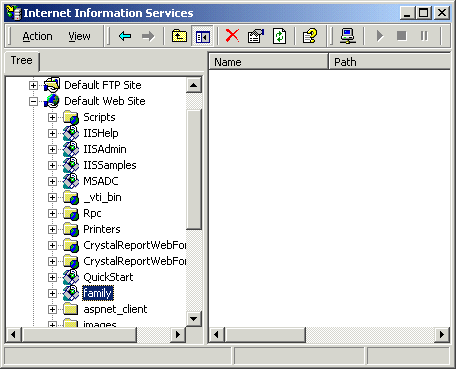Stop item with the square icon
This screenshot has height=369, width=456.
pos(402,36)
